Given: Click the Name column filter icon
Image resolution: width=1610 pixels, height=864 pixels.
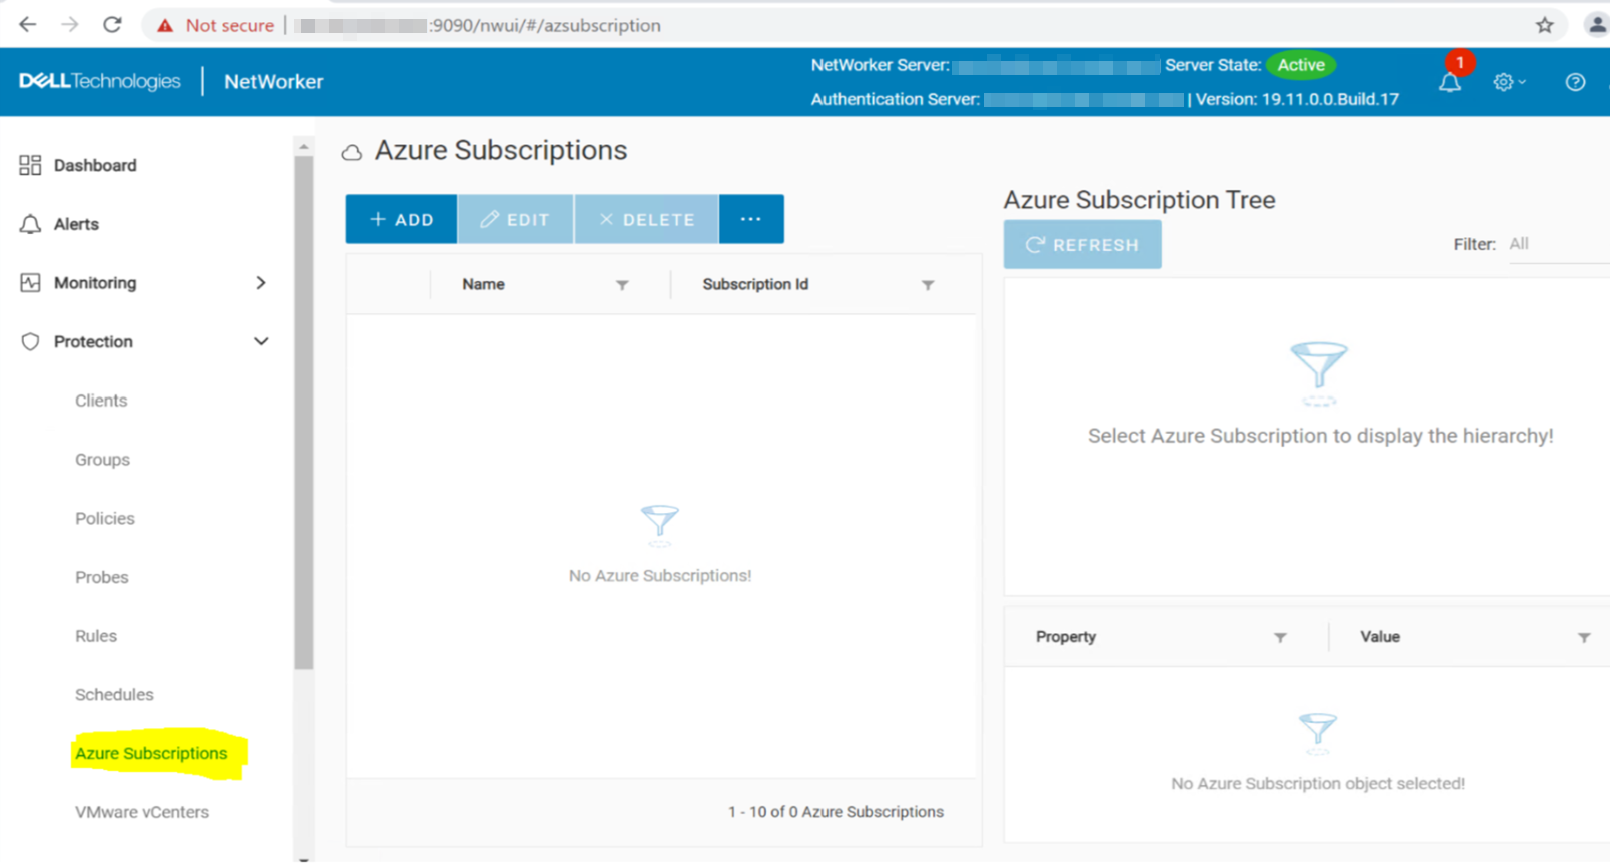Looking at the screenshot, I should [x=622, y=285].
